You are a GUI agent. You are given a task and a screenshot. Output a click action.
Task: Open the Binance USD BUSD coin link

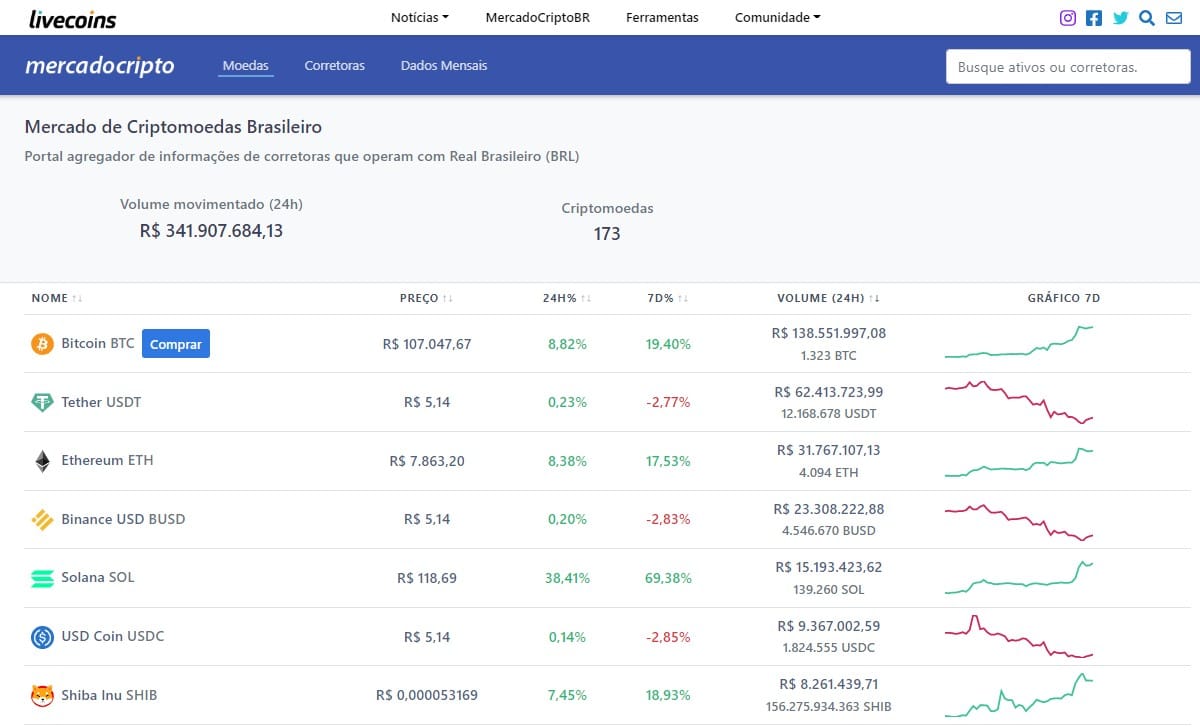pyautogui.click(x=123, y=519)
